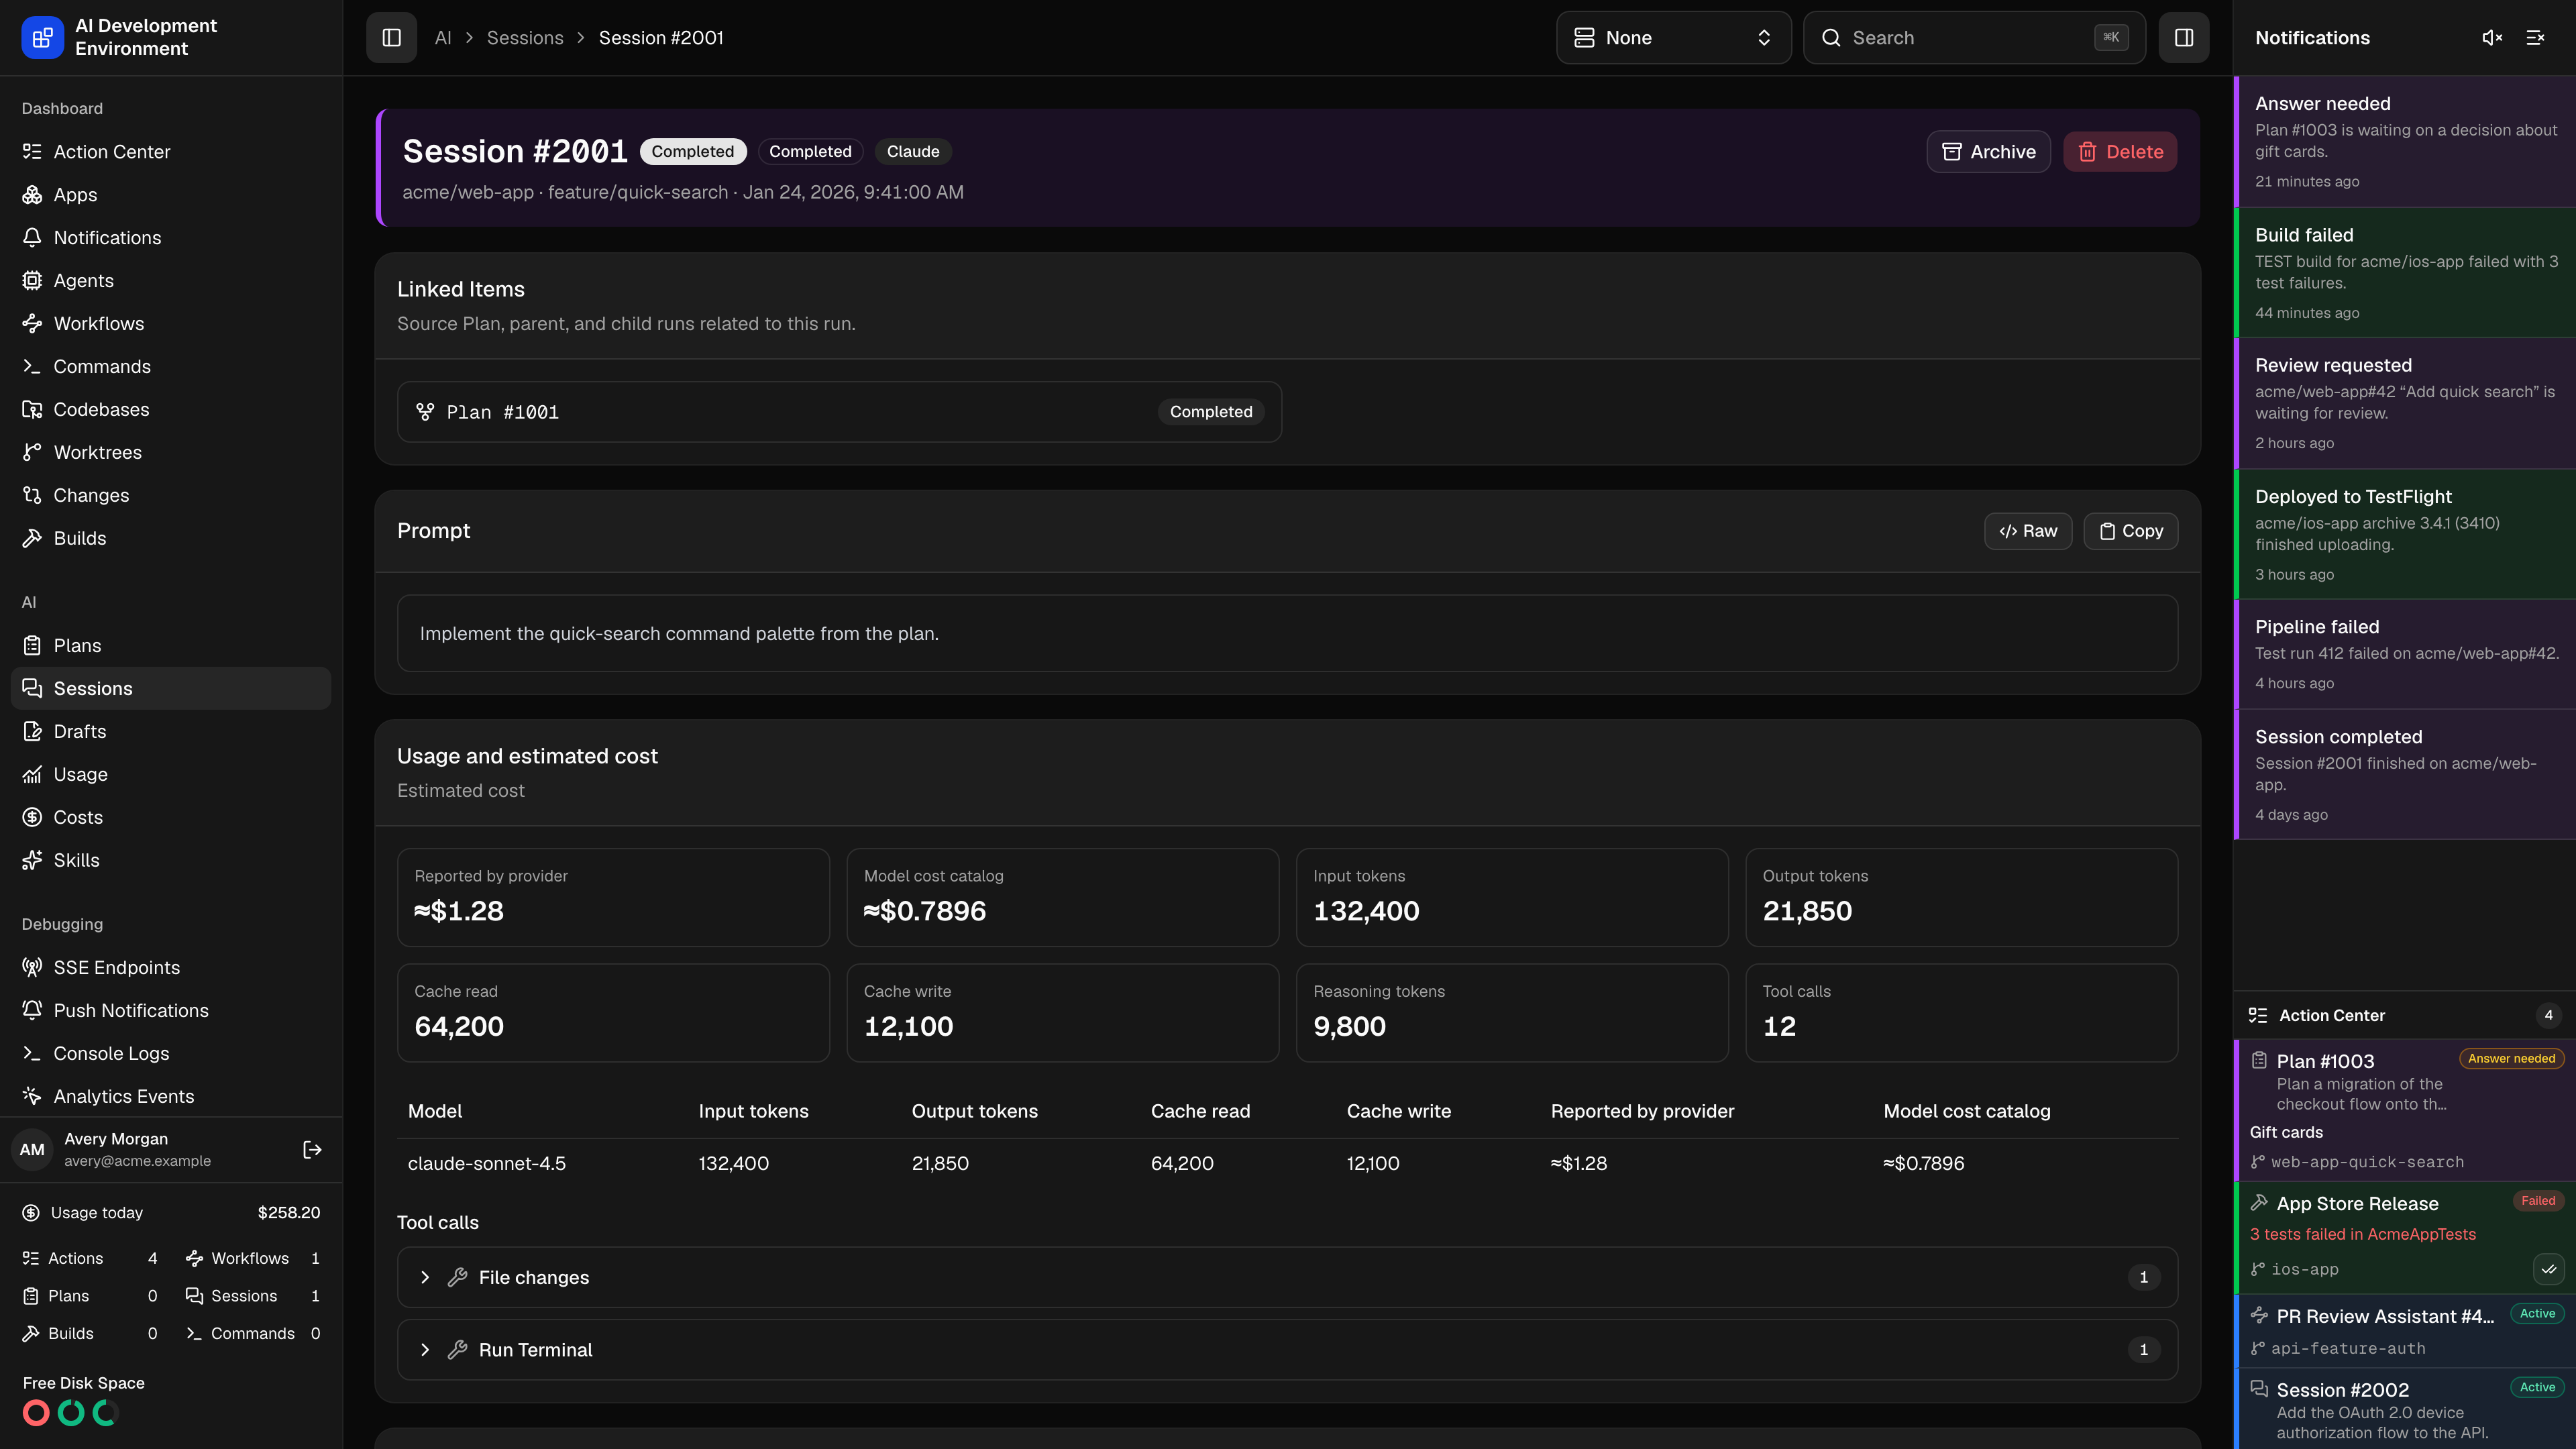Open Plans under the AI section

click(171, 646)
